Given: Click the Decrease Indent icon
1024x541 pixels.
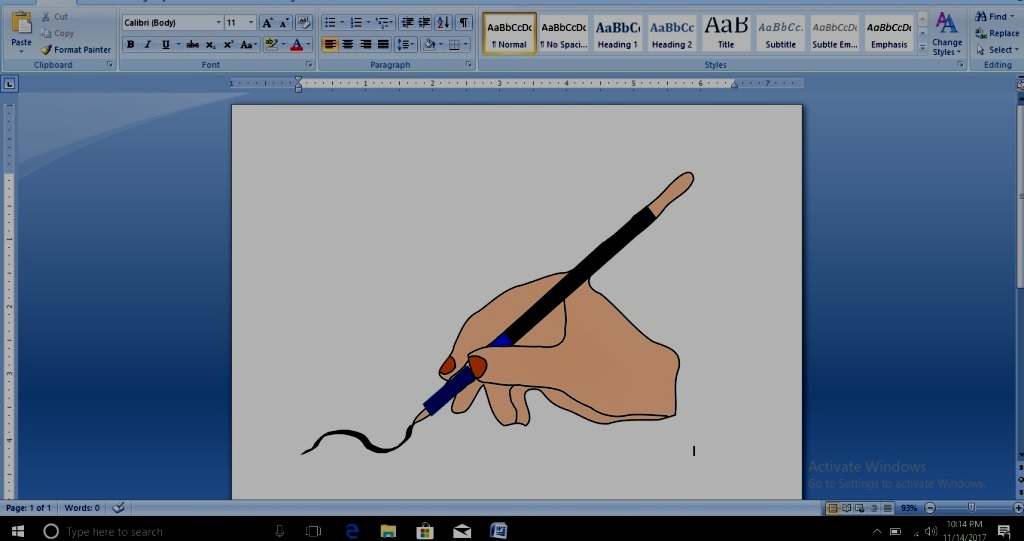Looking at the screenshot, I should coord(408,23).
